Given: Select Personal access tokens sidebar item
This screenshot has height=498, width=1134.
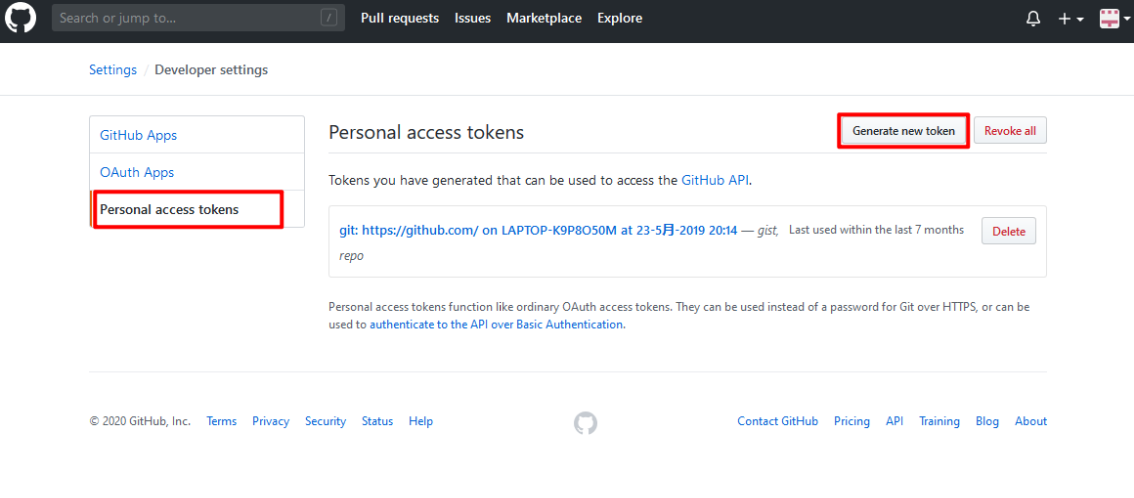Looking at the screenshot, I should 170,209.
